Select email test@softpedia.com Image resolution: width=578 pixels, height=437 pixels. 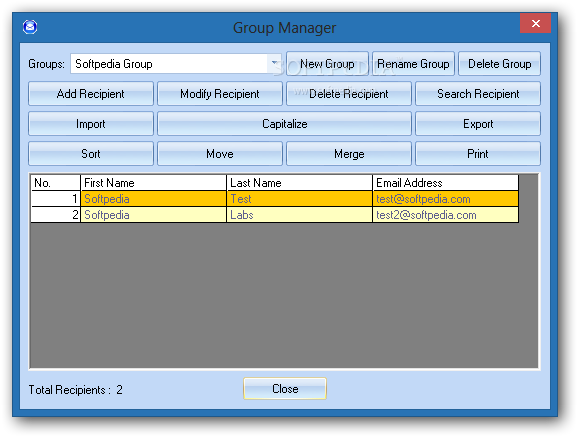pyautogui.click(x=446, y=199)
